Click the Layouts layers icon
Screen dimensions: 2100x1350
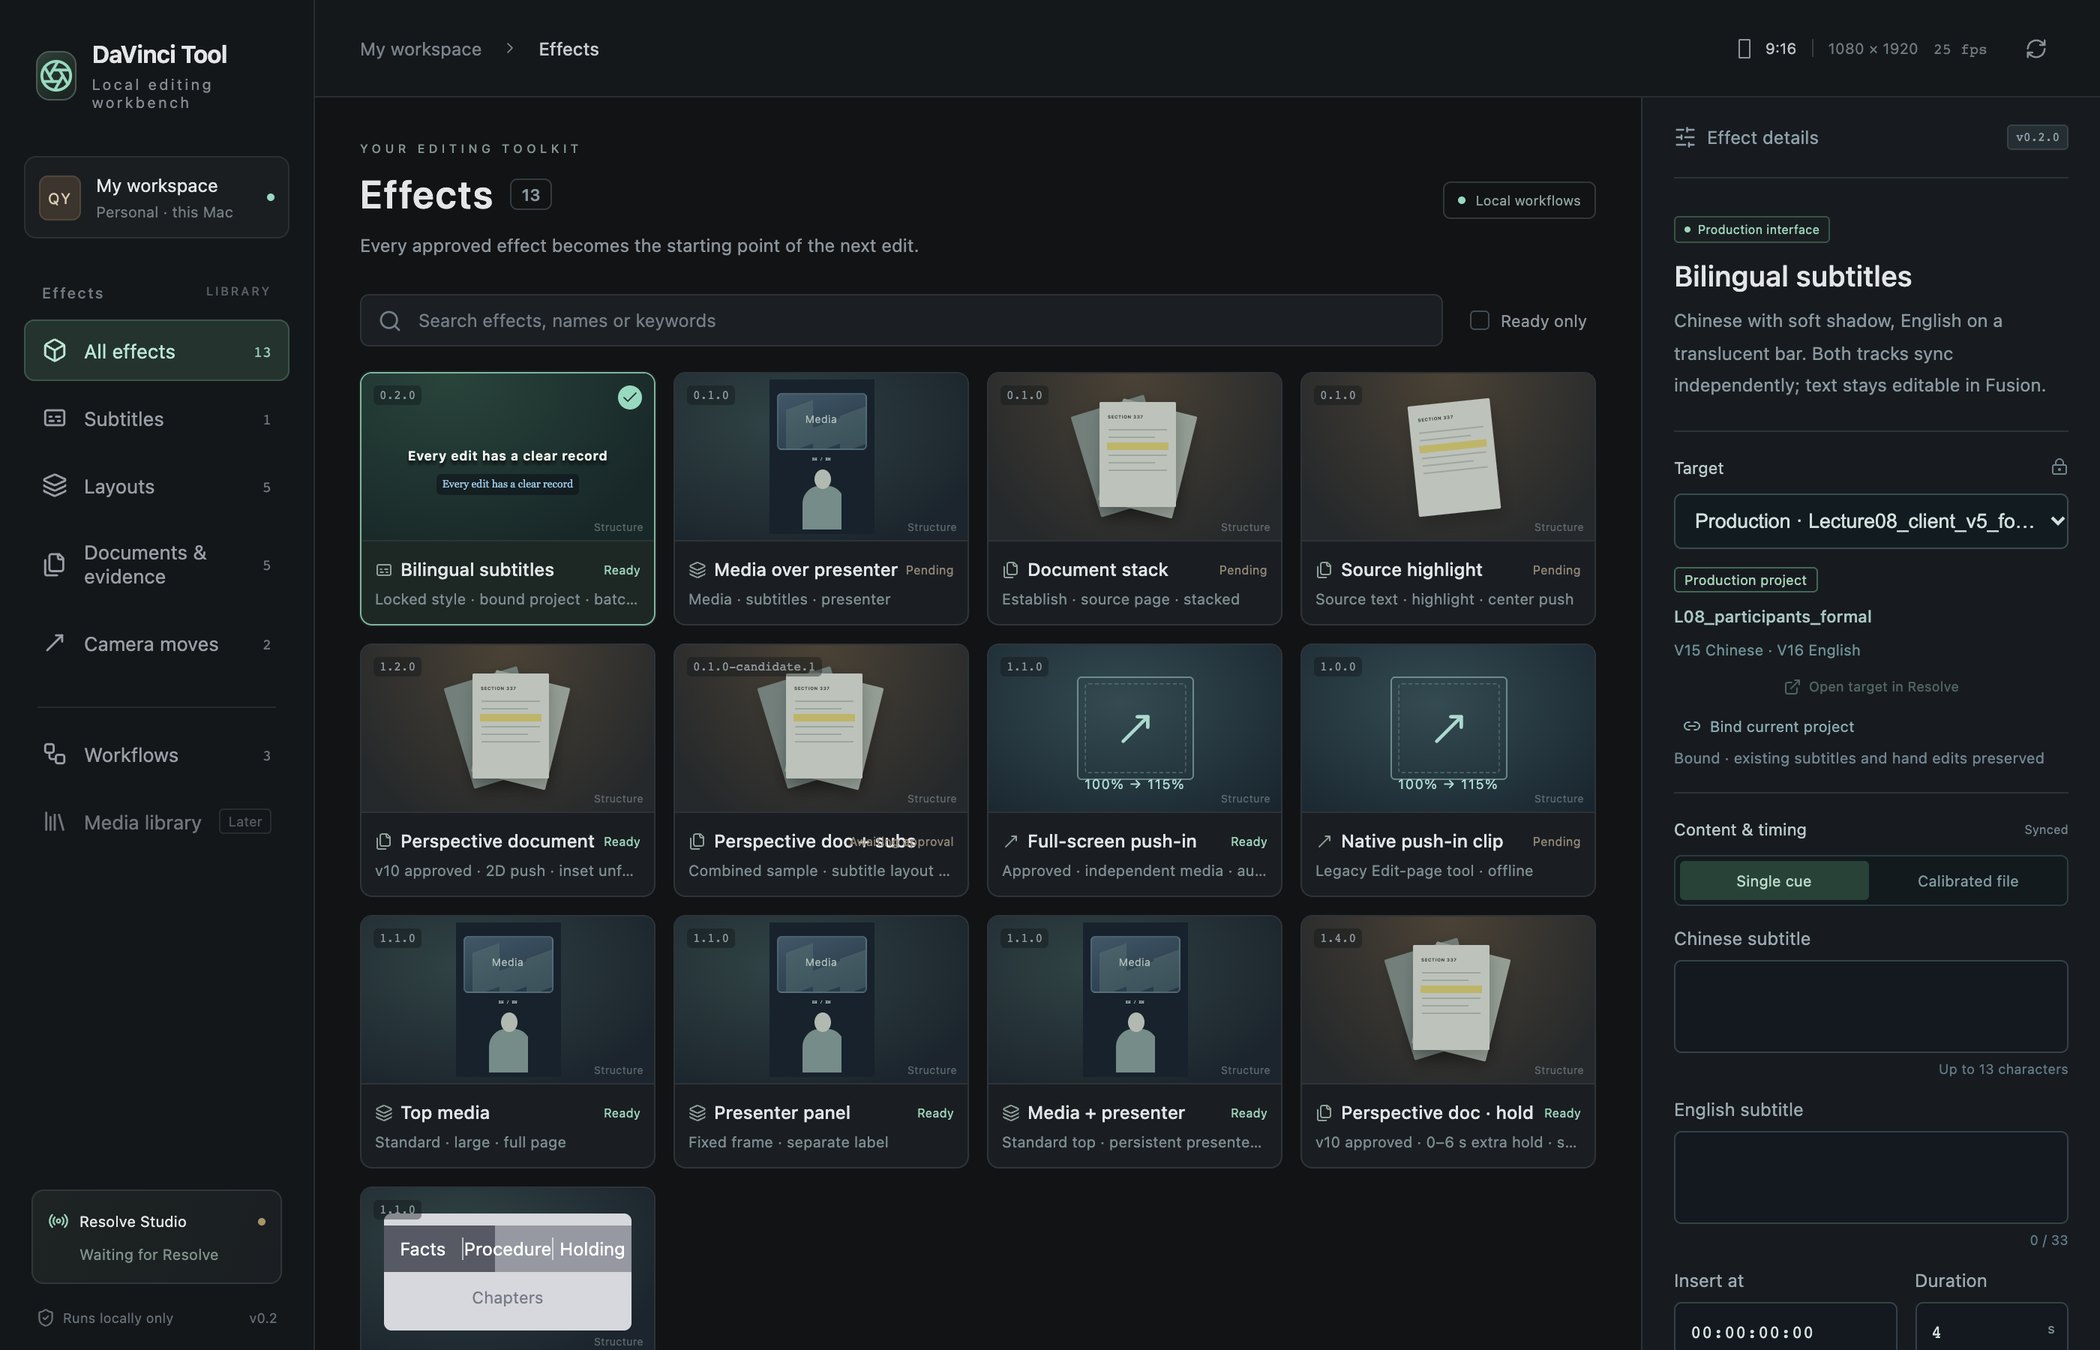pos(55,486)
